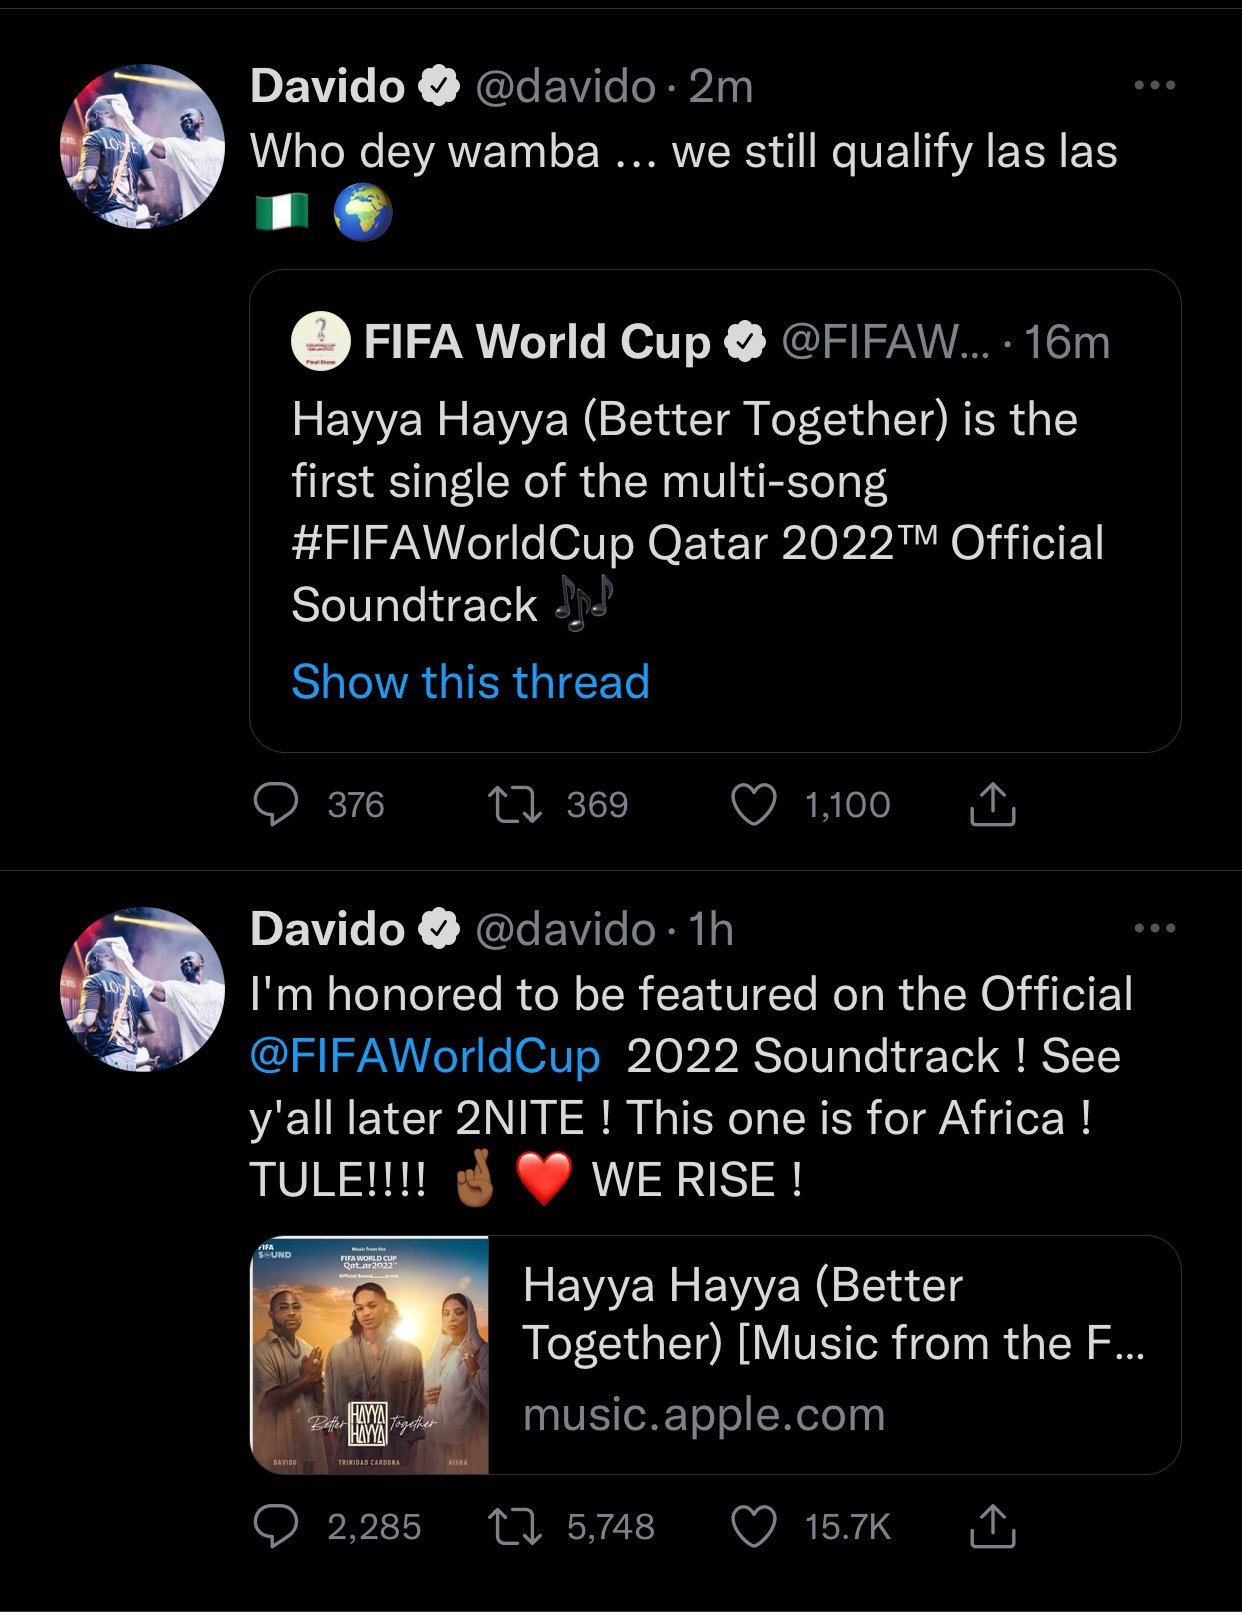The width and height of the screenshot is (1242, 1612).
Task: Open more options for the second tweet
Action: [x=1154, y=929]
